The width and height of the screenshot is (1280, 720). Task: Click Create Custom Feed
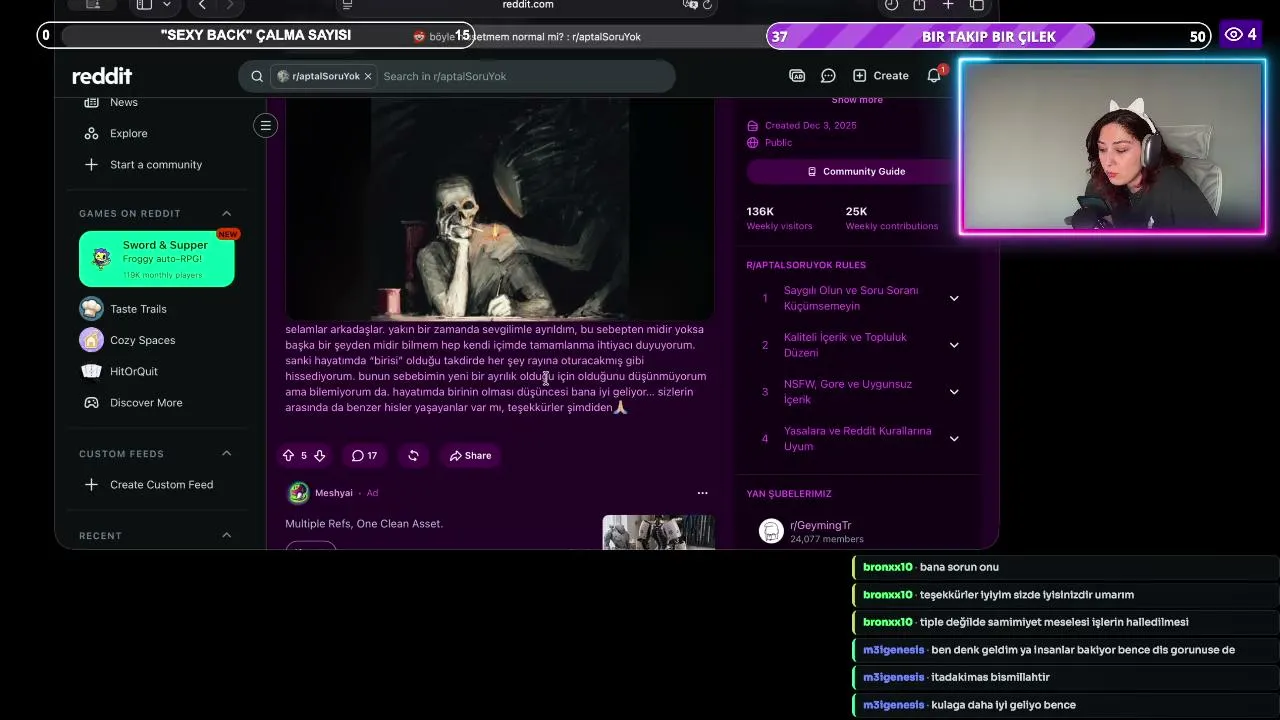click(161, 484)
